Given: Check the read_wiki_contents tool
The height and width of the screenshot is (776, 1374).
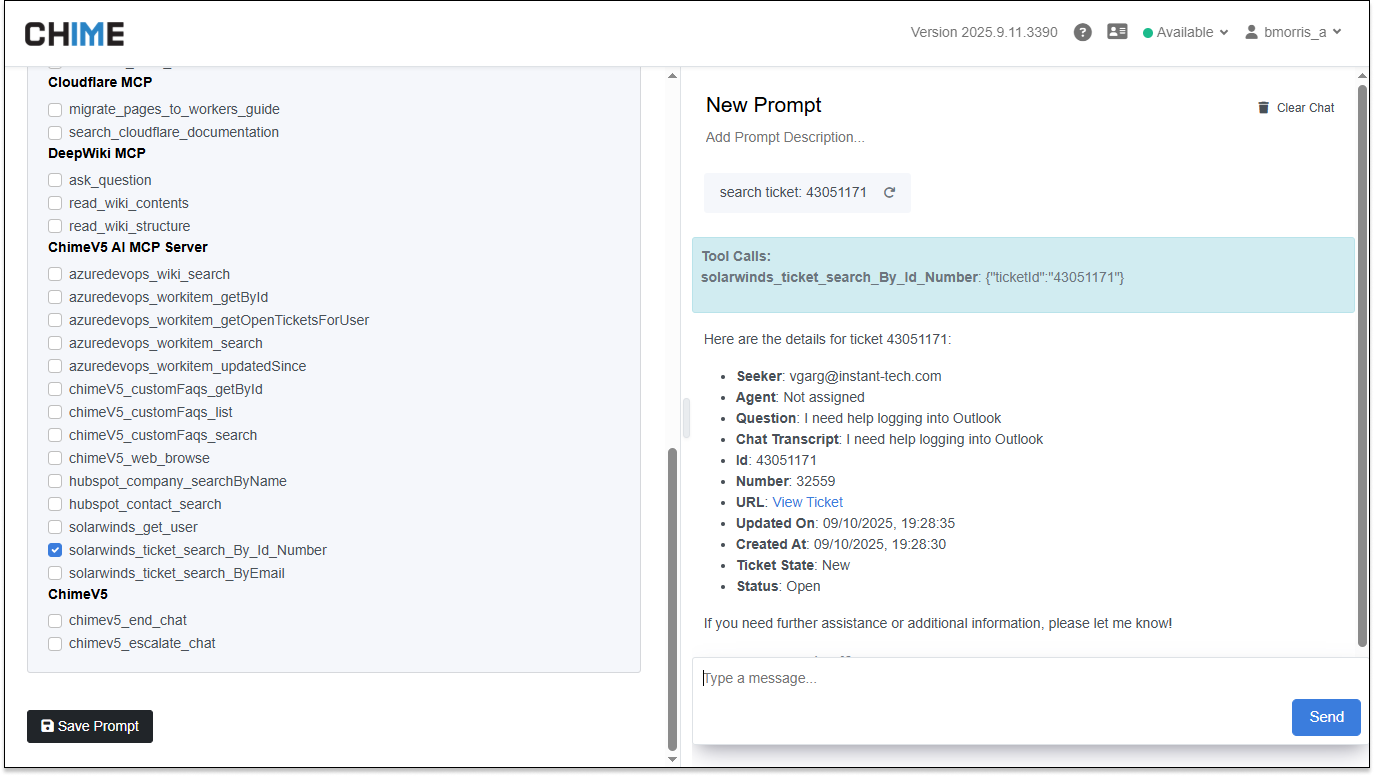Looking at the screenshot, I should pos(55,203).
